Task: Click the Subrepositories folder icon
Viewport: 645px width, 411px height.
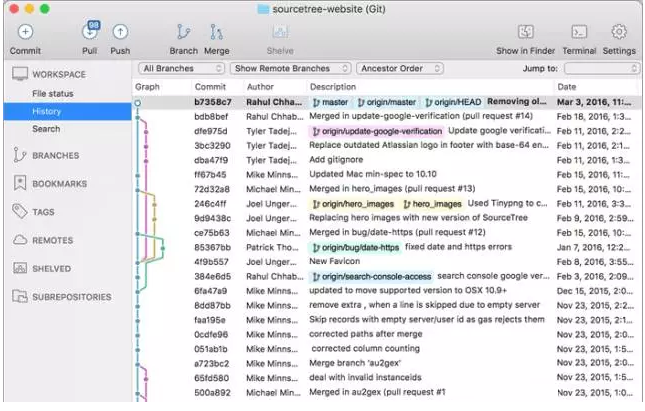Action: point(20,296)
